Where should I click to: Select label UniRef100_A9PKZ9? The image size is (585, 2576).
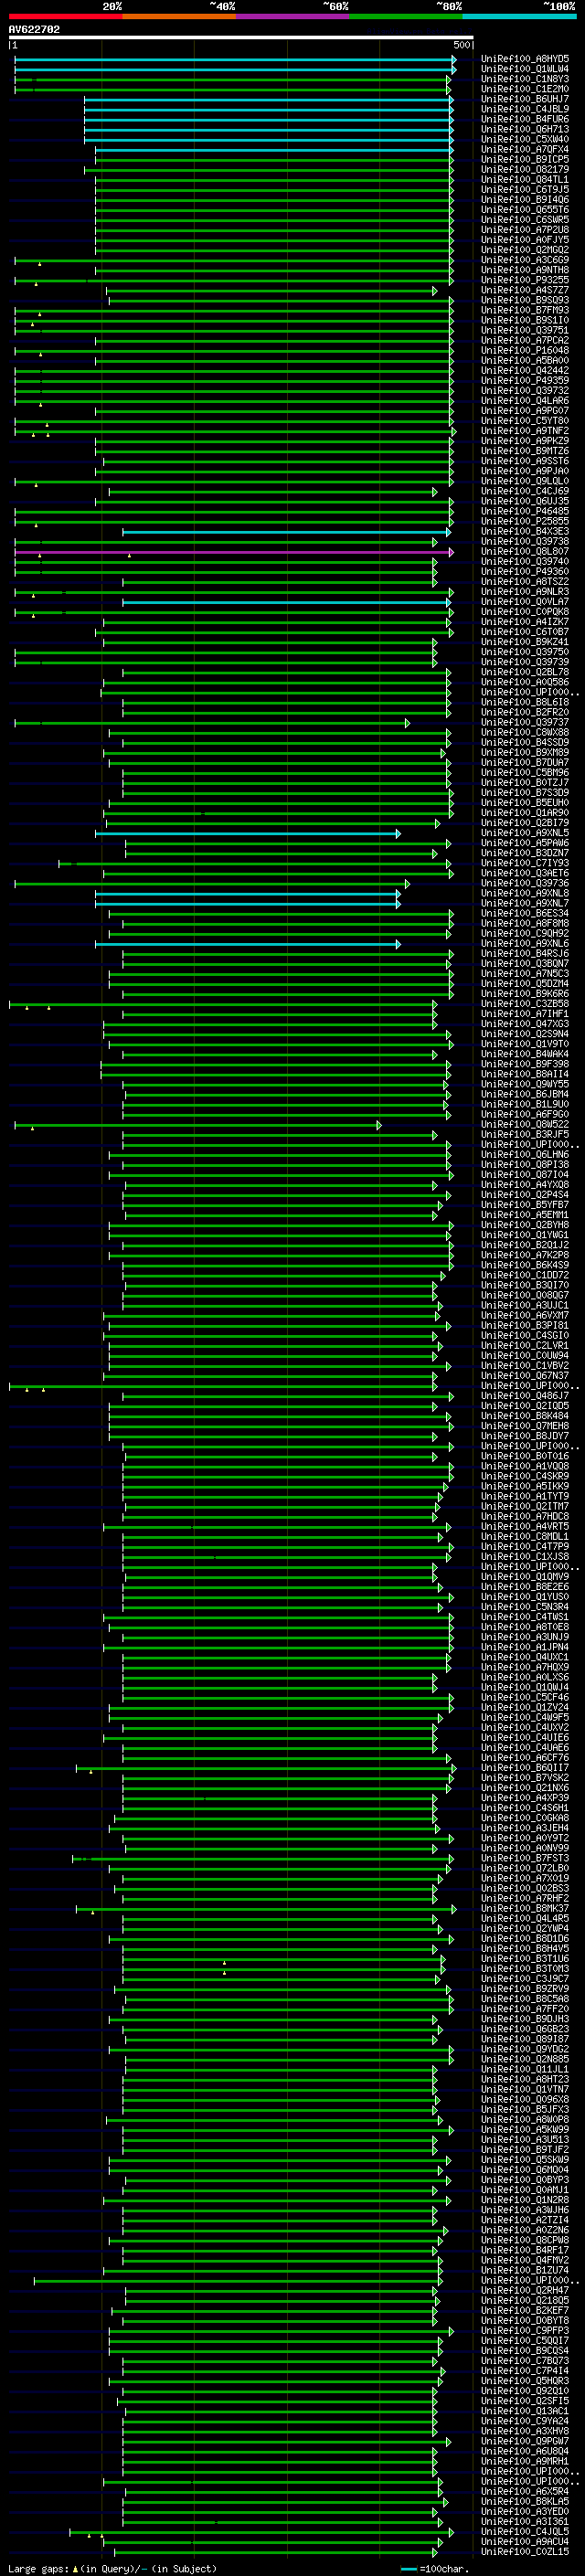coord(524,441)
